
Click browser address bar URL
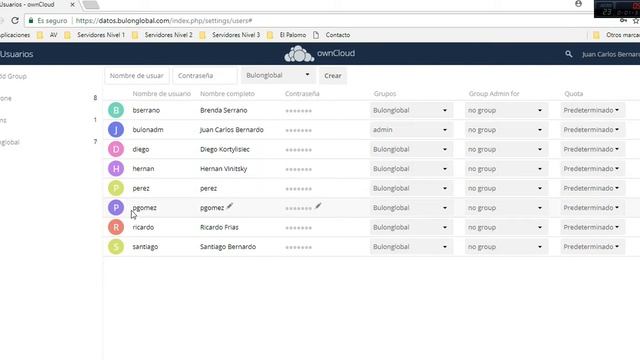(164, 20)
